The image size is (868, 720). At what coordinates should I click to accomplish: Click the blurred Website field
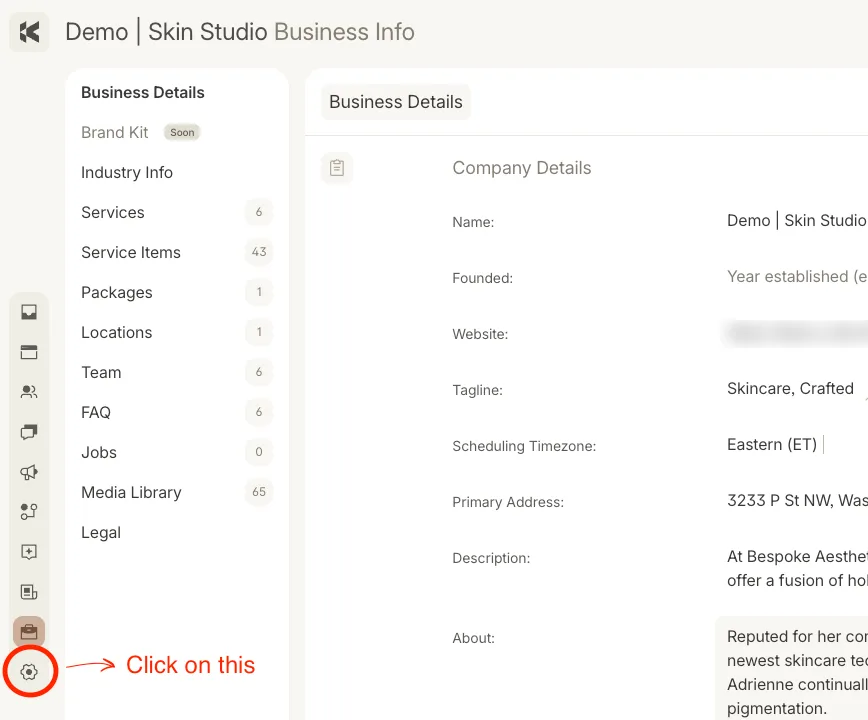coord(795,333)
